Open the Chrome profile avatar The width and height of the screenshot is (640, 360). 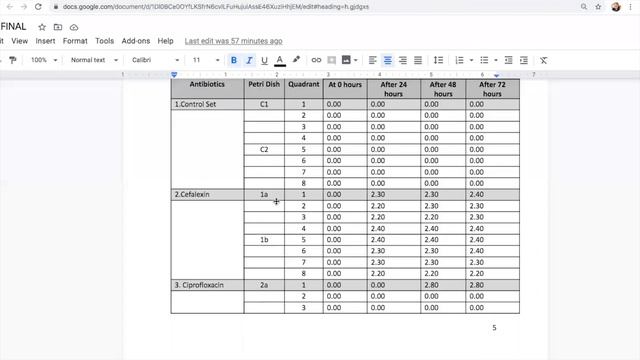(x=616, y=7)
